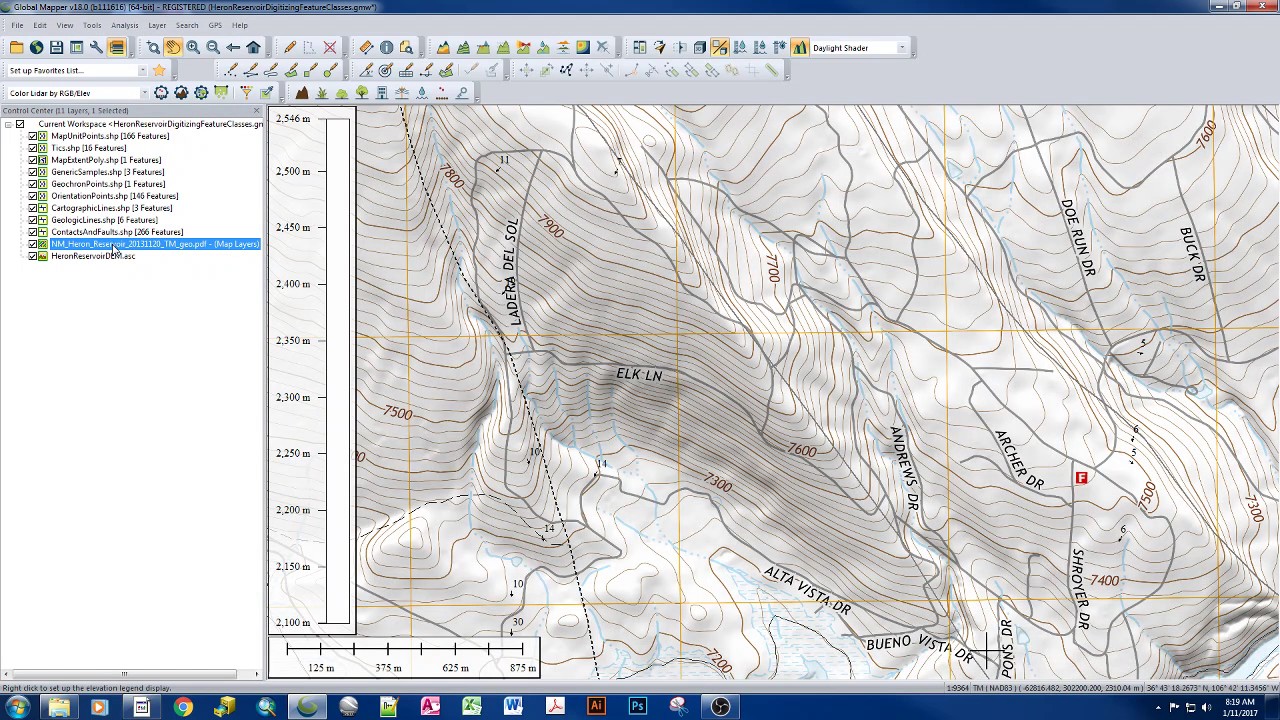Open the Feature Info tool
This screenshot has height=720, width=1280.
tap(386, 48)
